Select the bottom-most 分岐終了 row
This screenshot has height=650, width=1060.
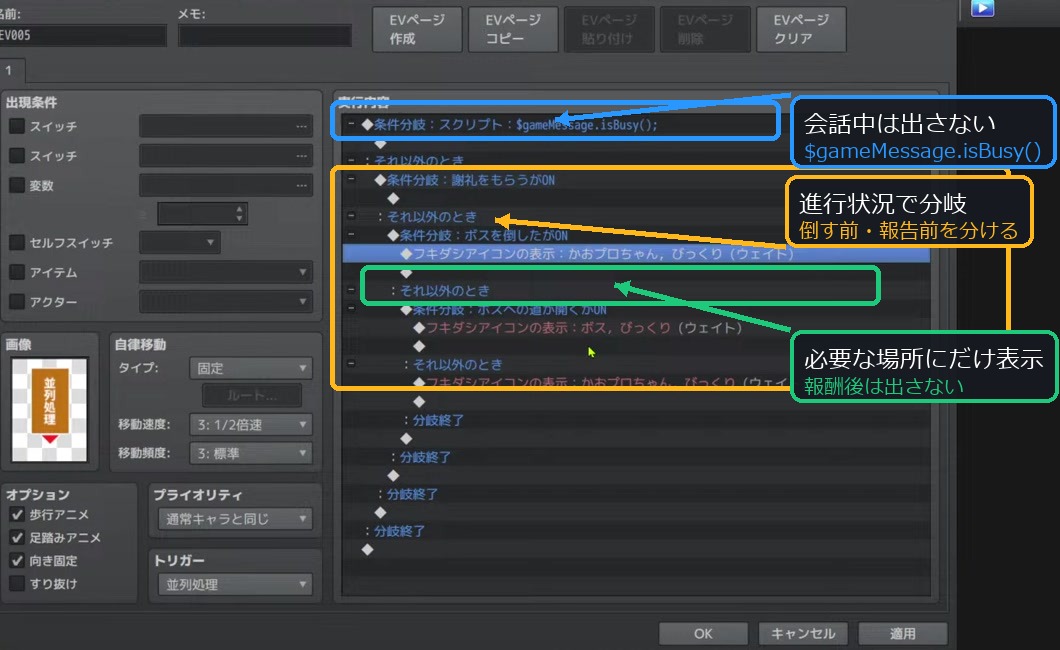635,531
